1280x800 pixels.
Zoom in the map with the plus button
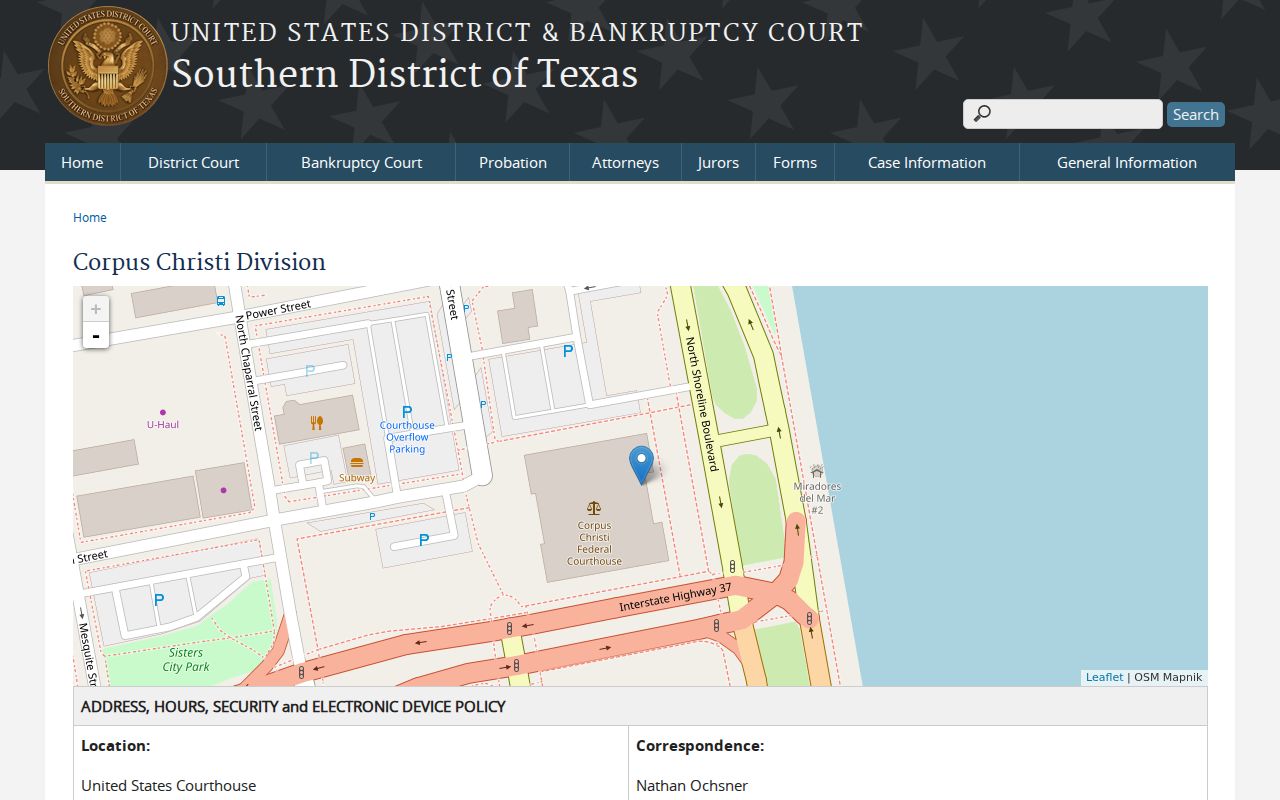(x=96, y=310)
